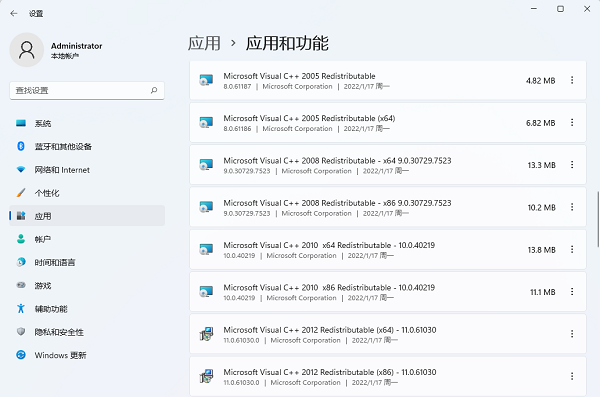600x397 pixels.
Task: Click the app list vertical scrollbar thumb
Action: point(598,219)
